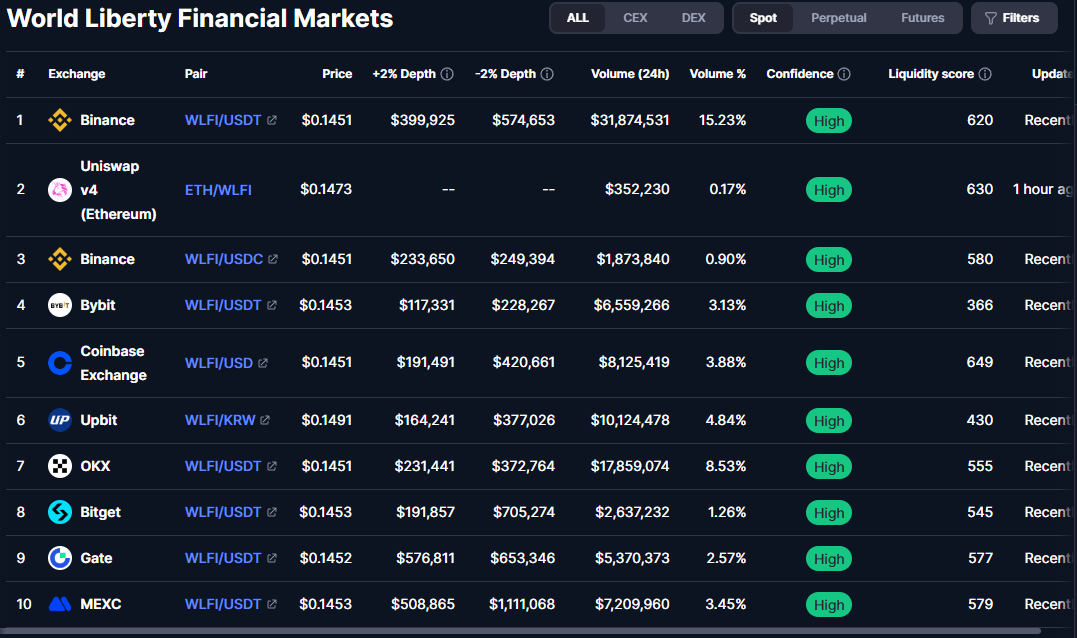Open external link icon for Gate WLFI/USDT
Viewport: 1077px width, 638px height.
[272, 558]
